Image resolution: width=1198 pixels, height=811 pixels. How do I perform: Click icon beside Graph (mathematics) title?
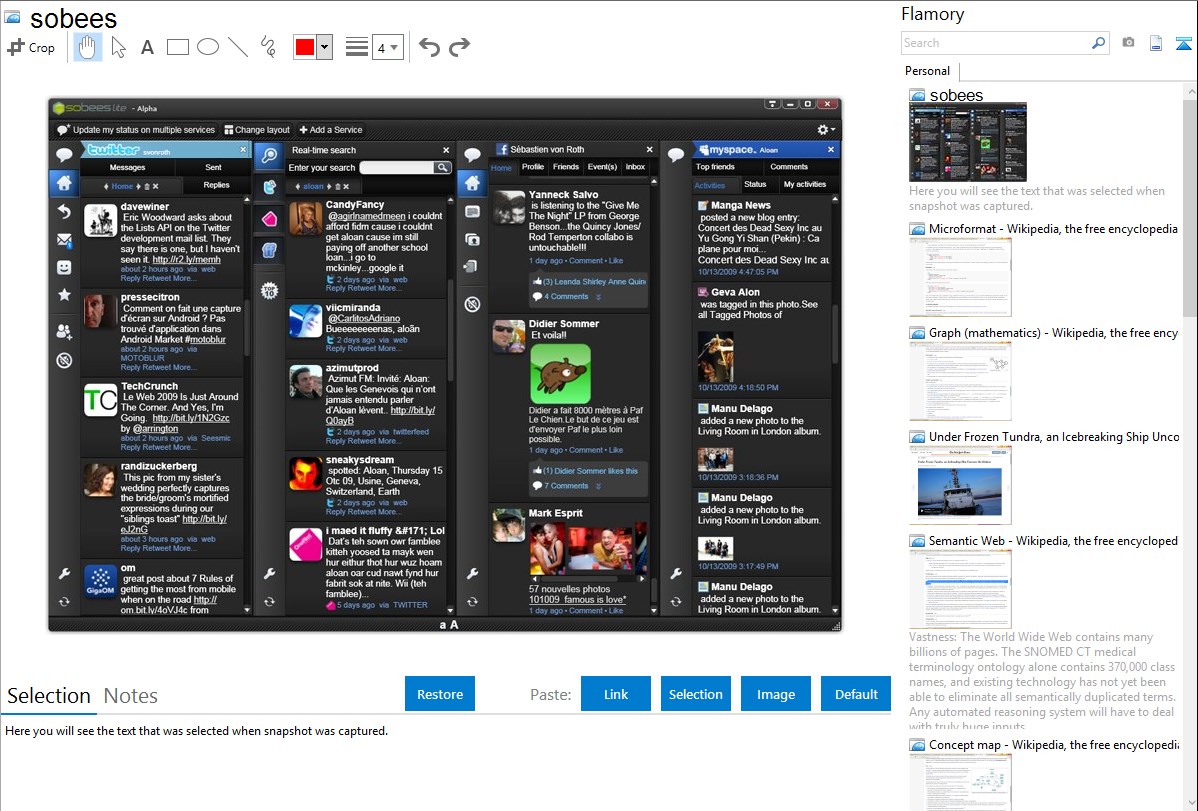pos(917,333)
